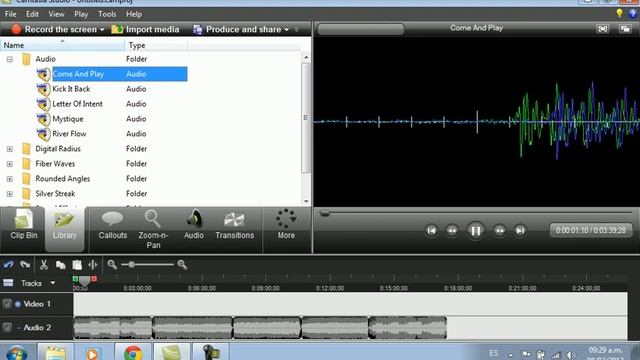Sort library by Type column header
The height and width of the screenshot is (360, 640).
click(156, 45)
